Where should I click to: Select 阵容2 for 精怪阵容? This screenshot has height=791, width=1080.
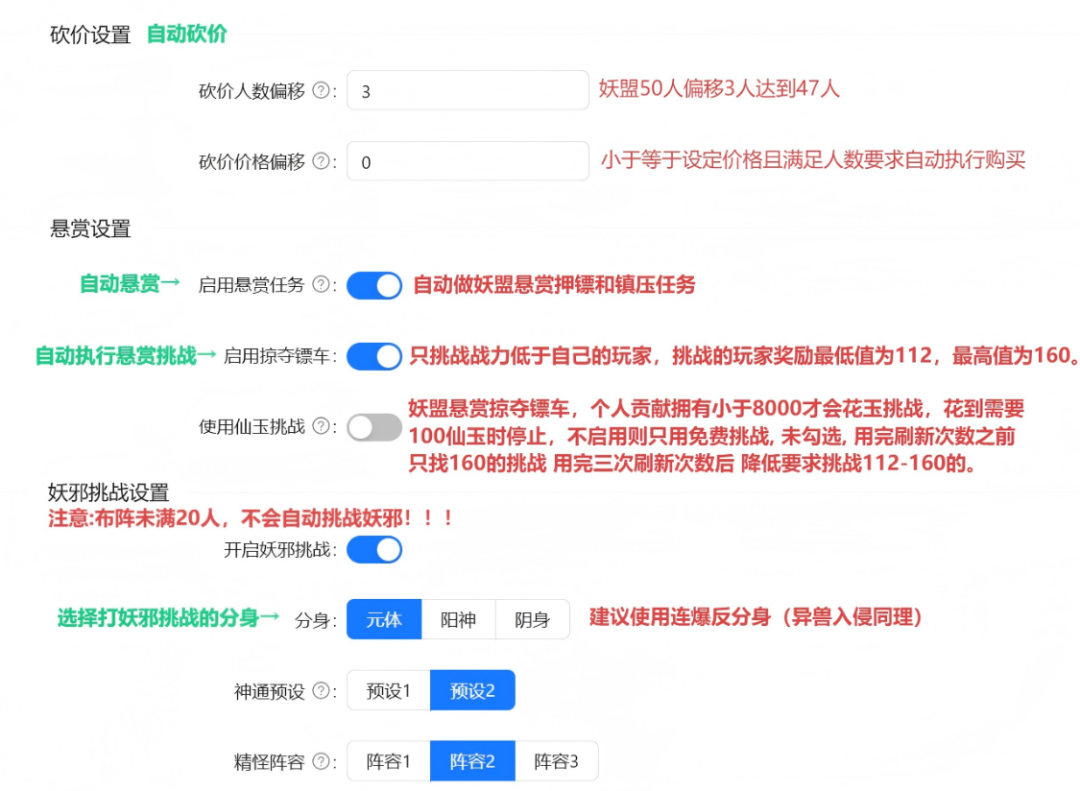[x=472, y=762]
